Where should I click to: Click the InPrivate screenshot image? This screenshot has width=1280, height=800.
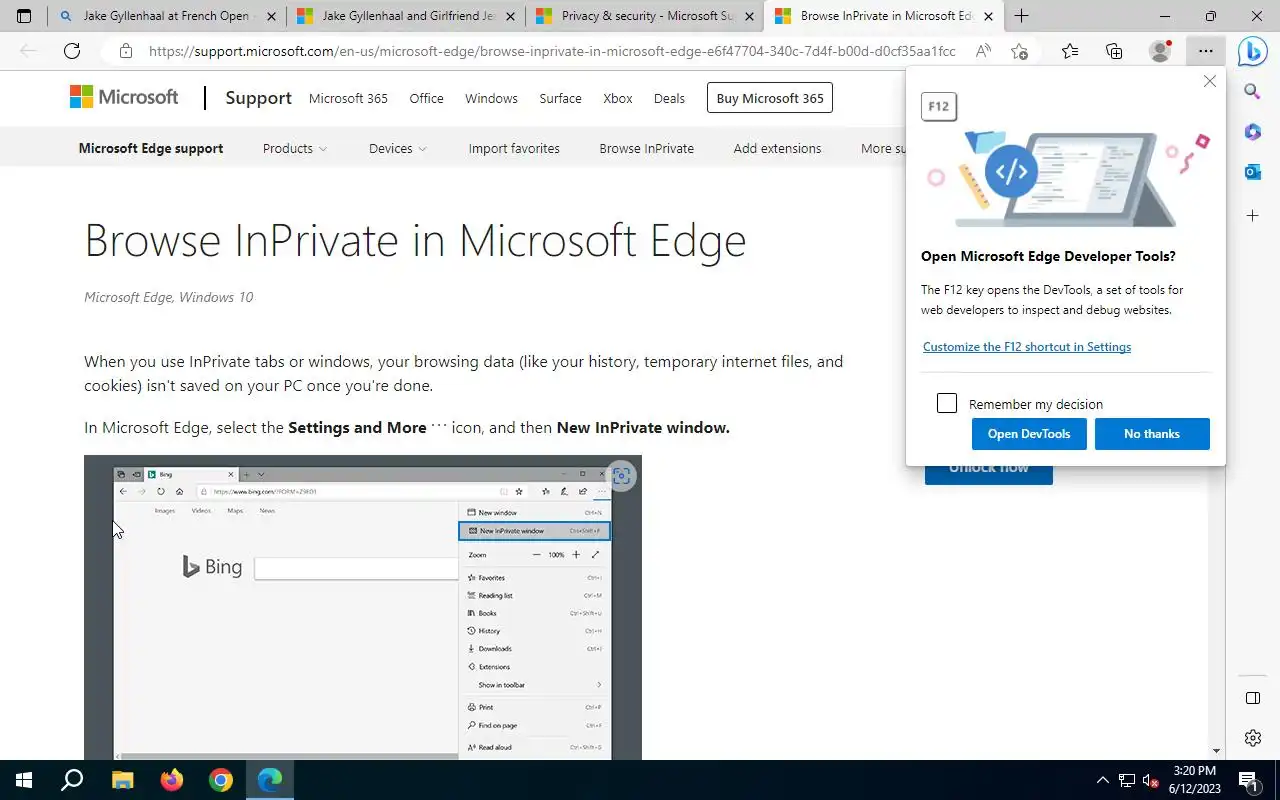pos(363,607)
